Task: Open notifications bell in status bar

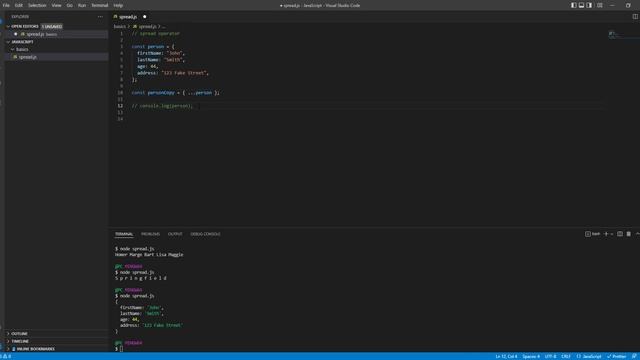Action: 634,356
